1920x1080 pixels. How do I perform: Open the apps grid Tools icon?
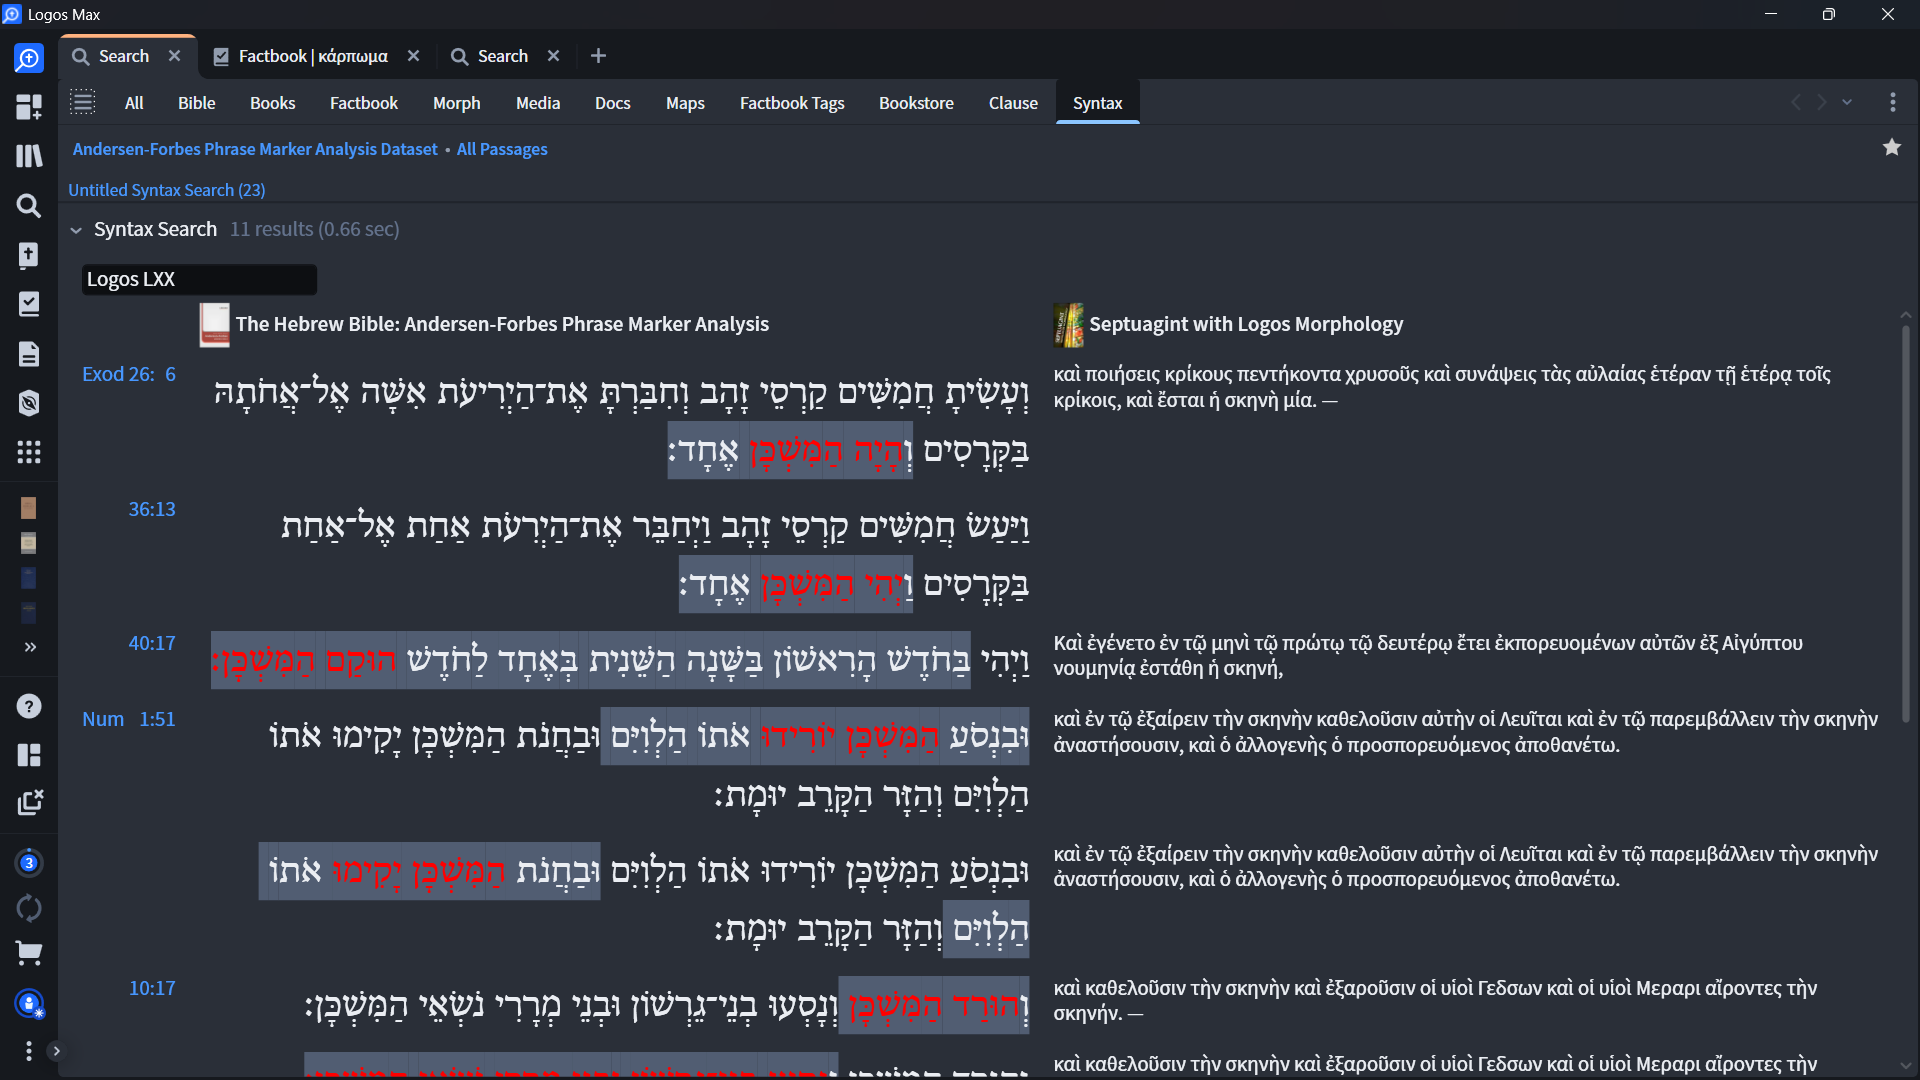coord(29,452)
